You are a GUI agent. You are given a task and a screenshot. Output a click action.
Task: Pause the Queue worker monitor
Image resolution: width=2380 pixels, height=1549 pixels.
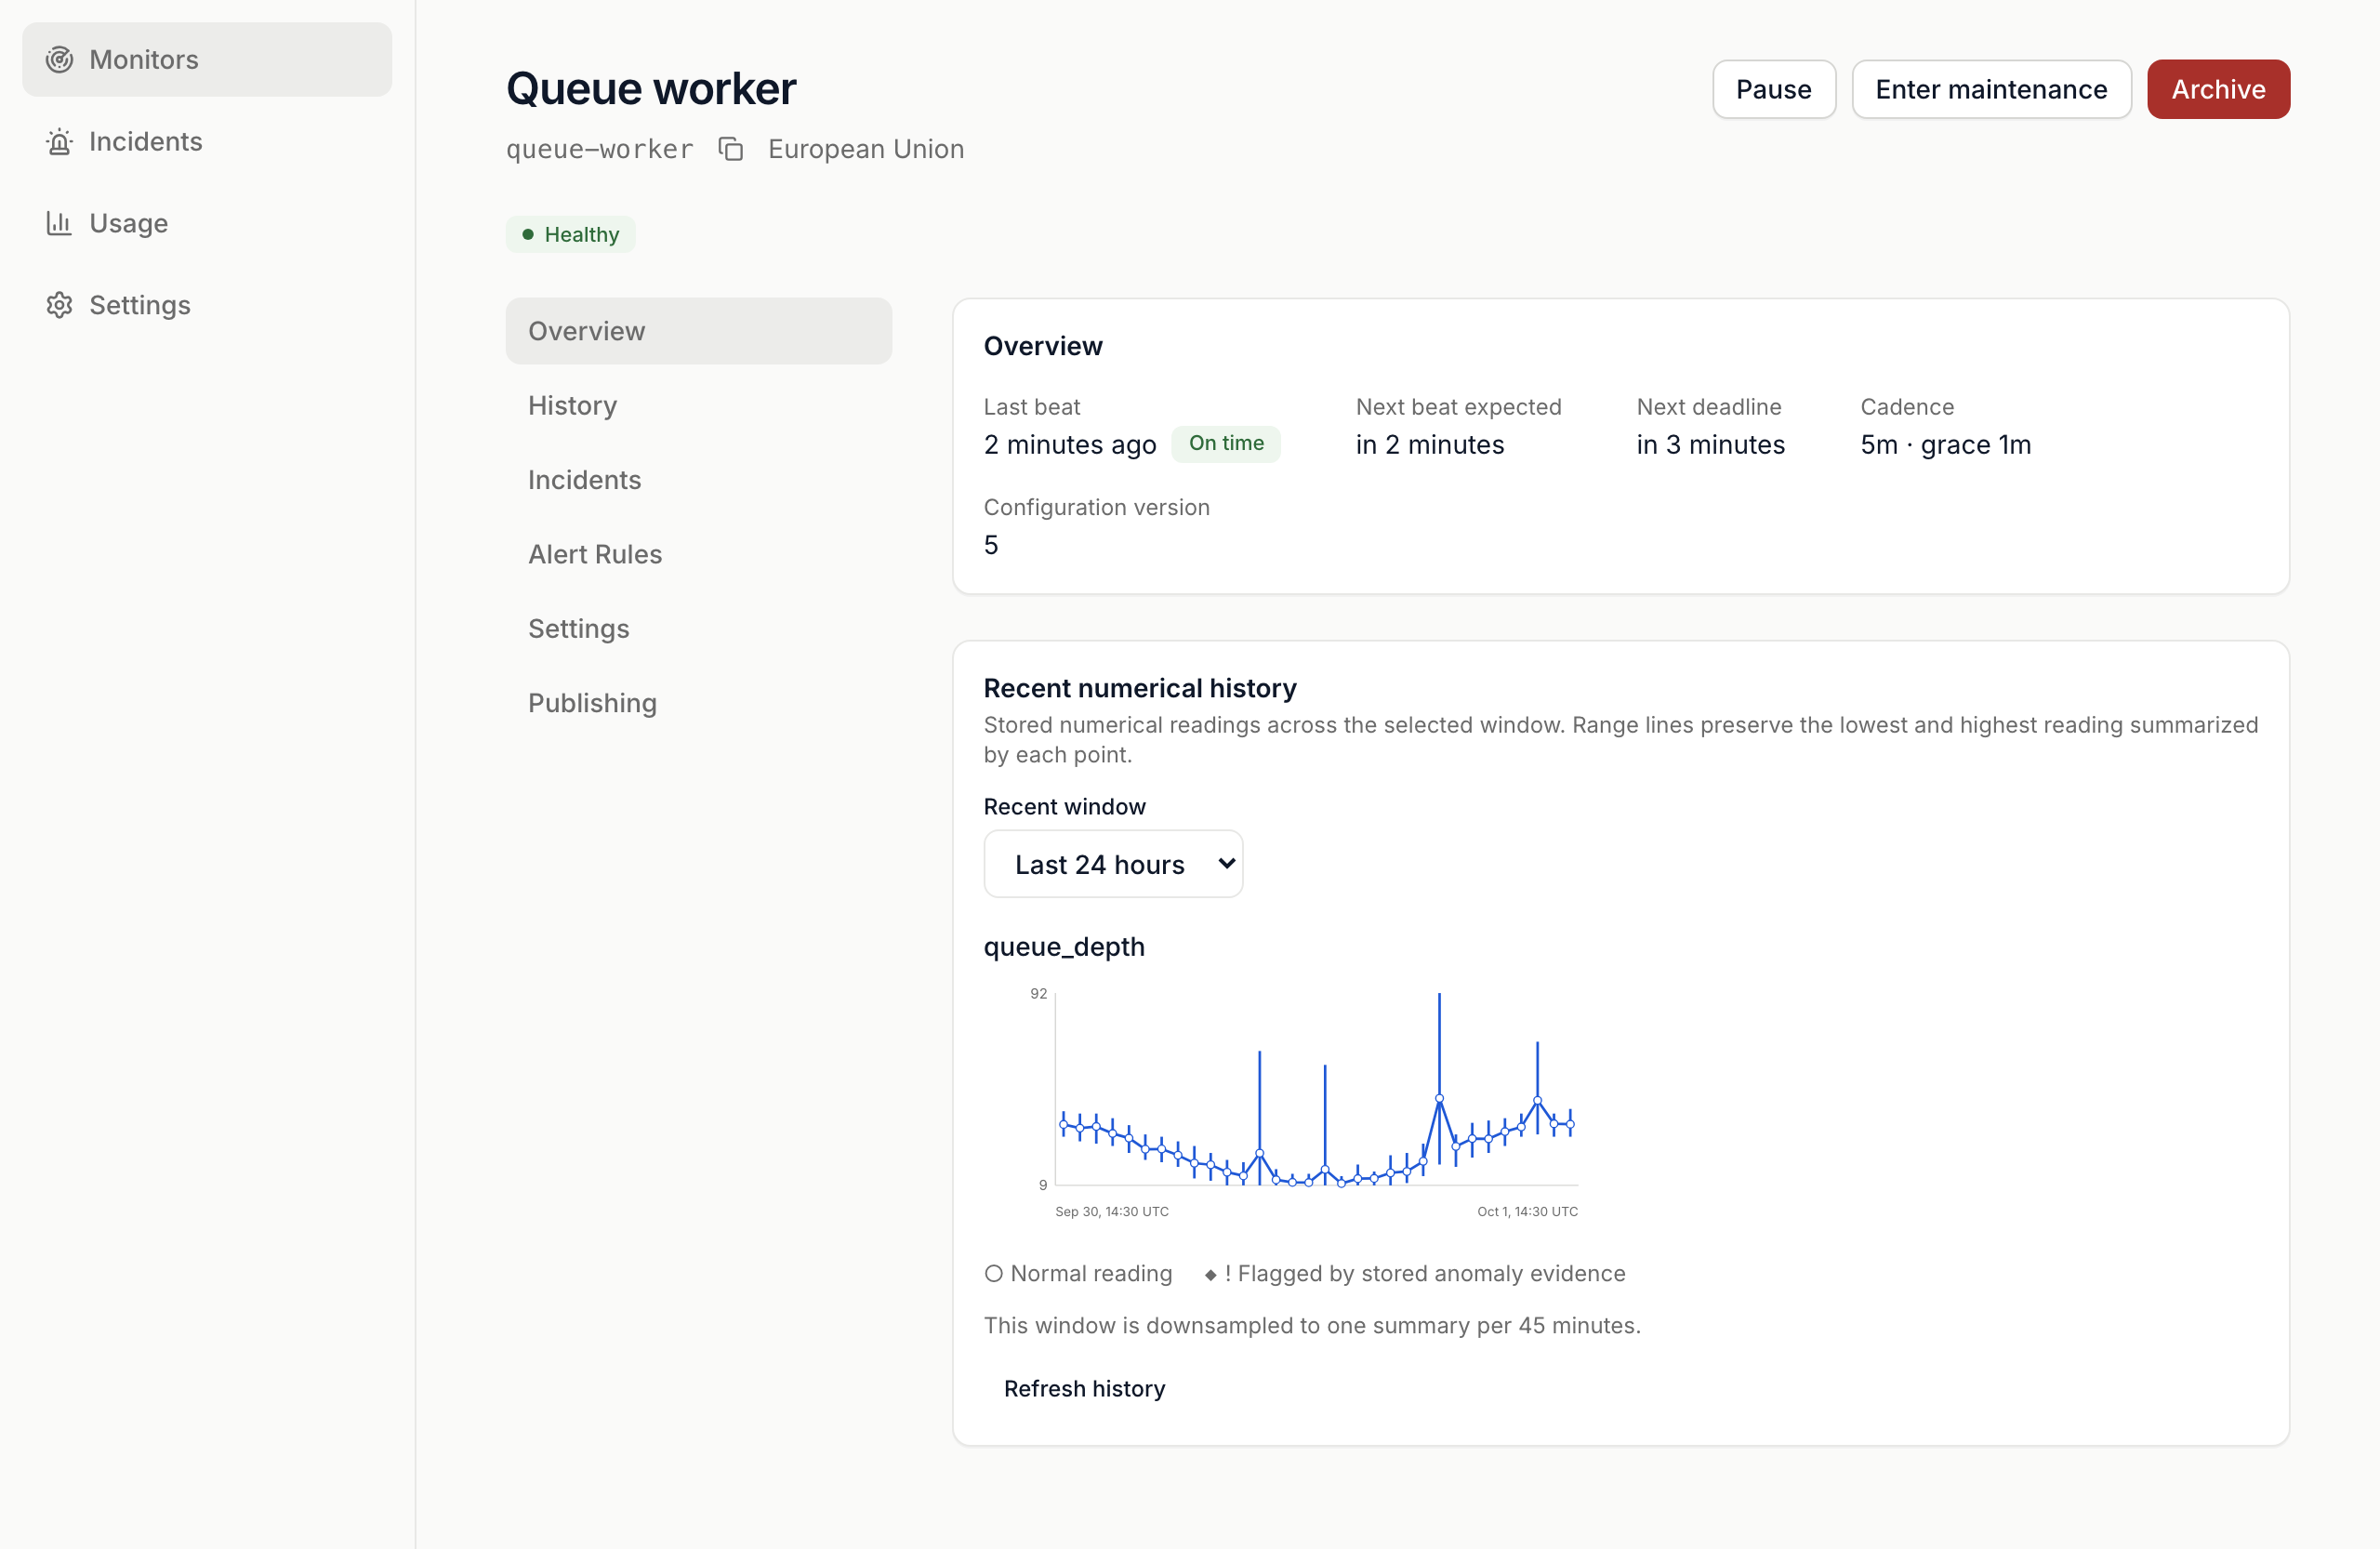tap(1773, 89)
